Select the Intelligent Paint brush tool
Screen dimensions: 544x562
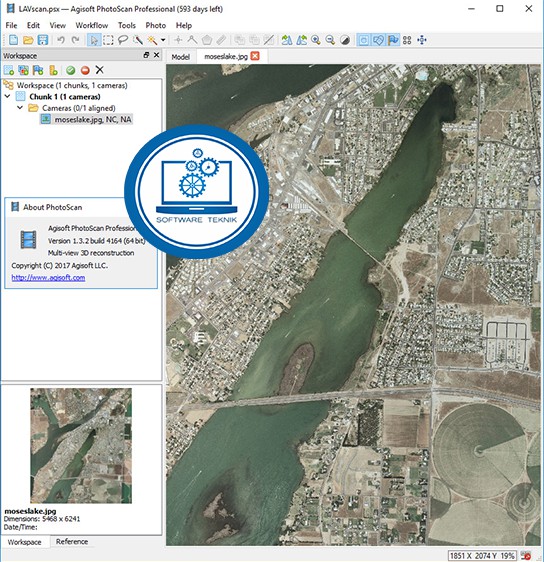(138, 40)
